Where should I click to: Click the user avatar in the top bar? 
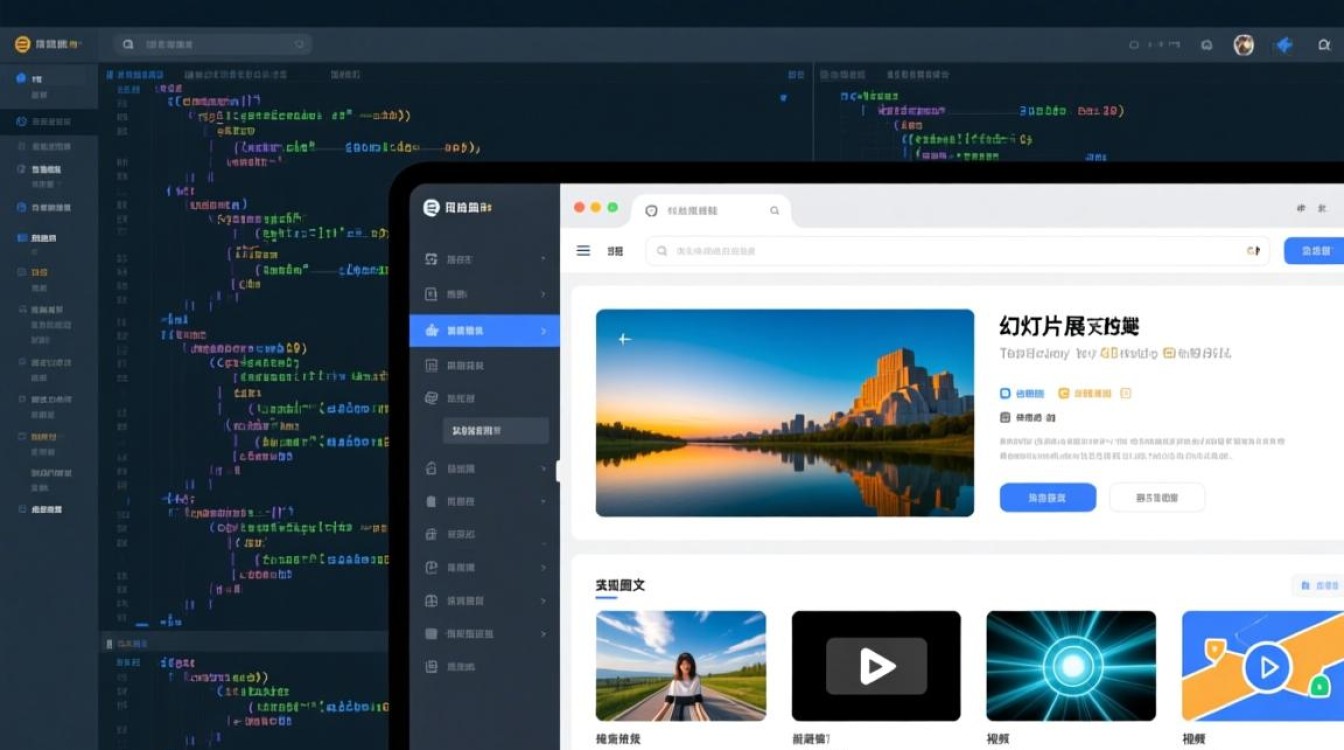point(1243,45)
